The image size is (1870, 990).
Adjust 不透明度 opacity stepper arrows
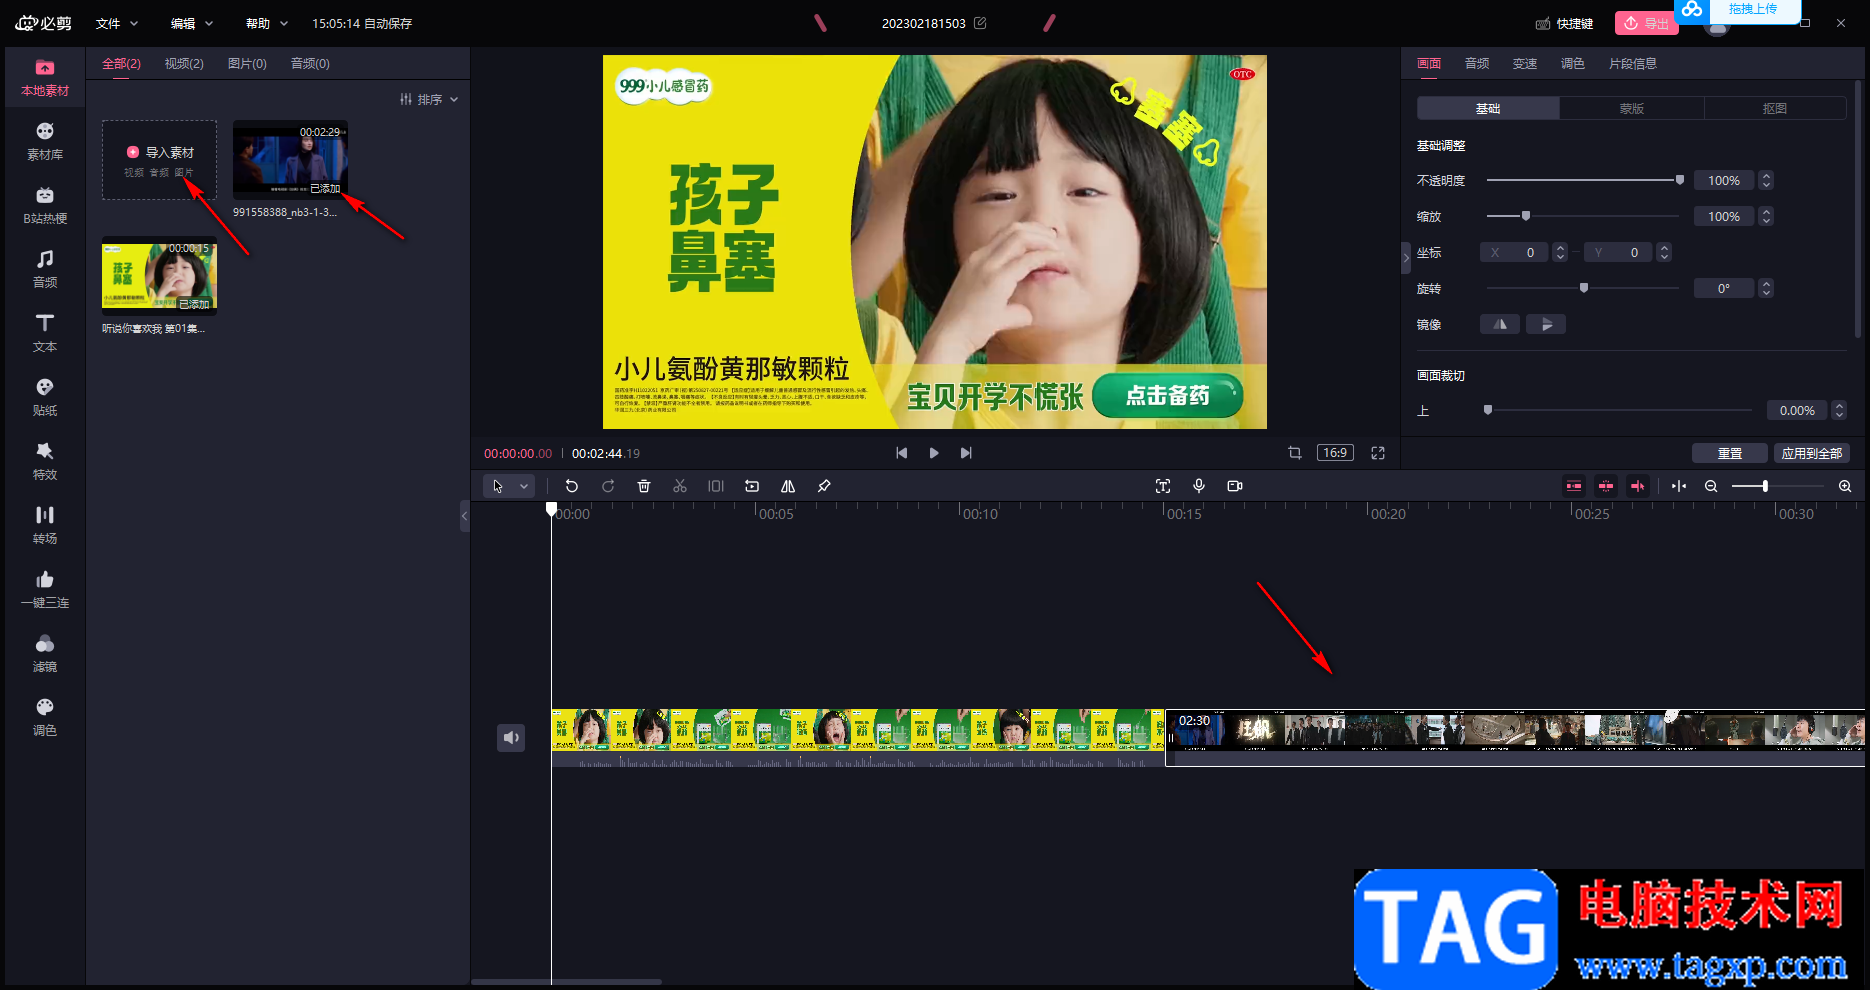(x=1766, y=180)
